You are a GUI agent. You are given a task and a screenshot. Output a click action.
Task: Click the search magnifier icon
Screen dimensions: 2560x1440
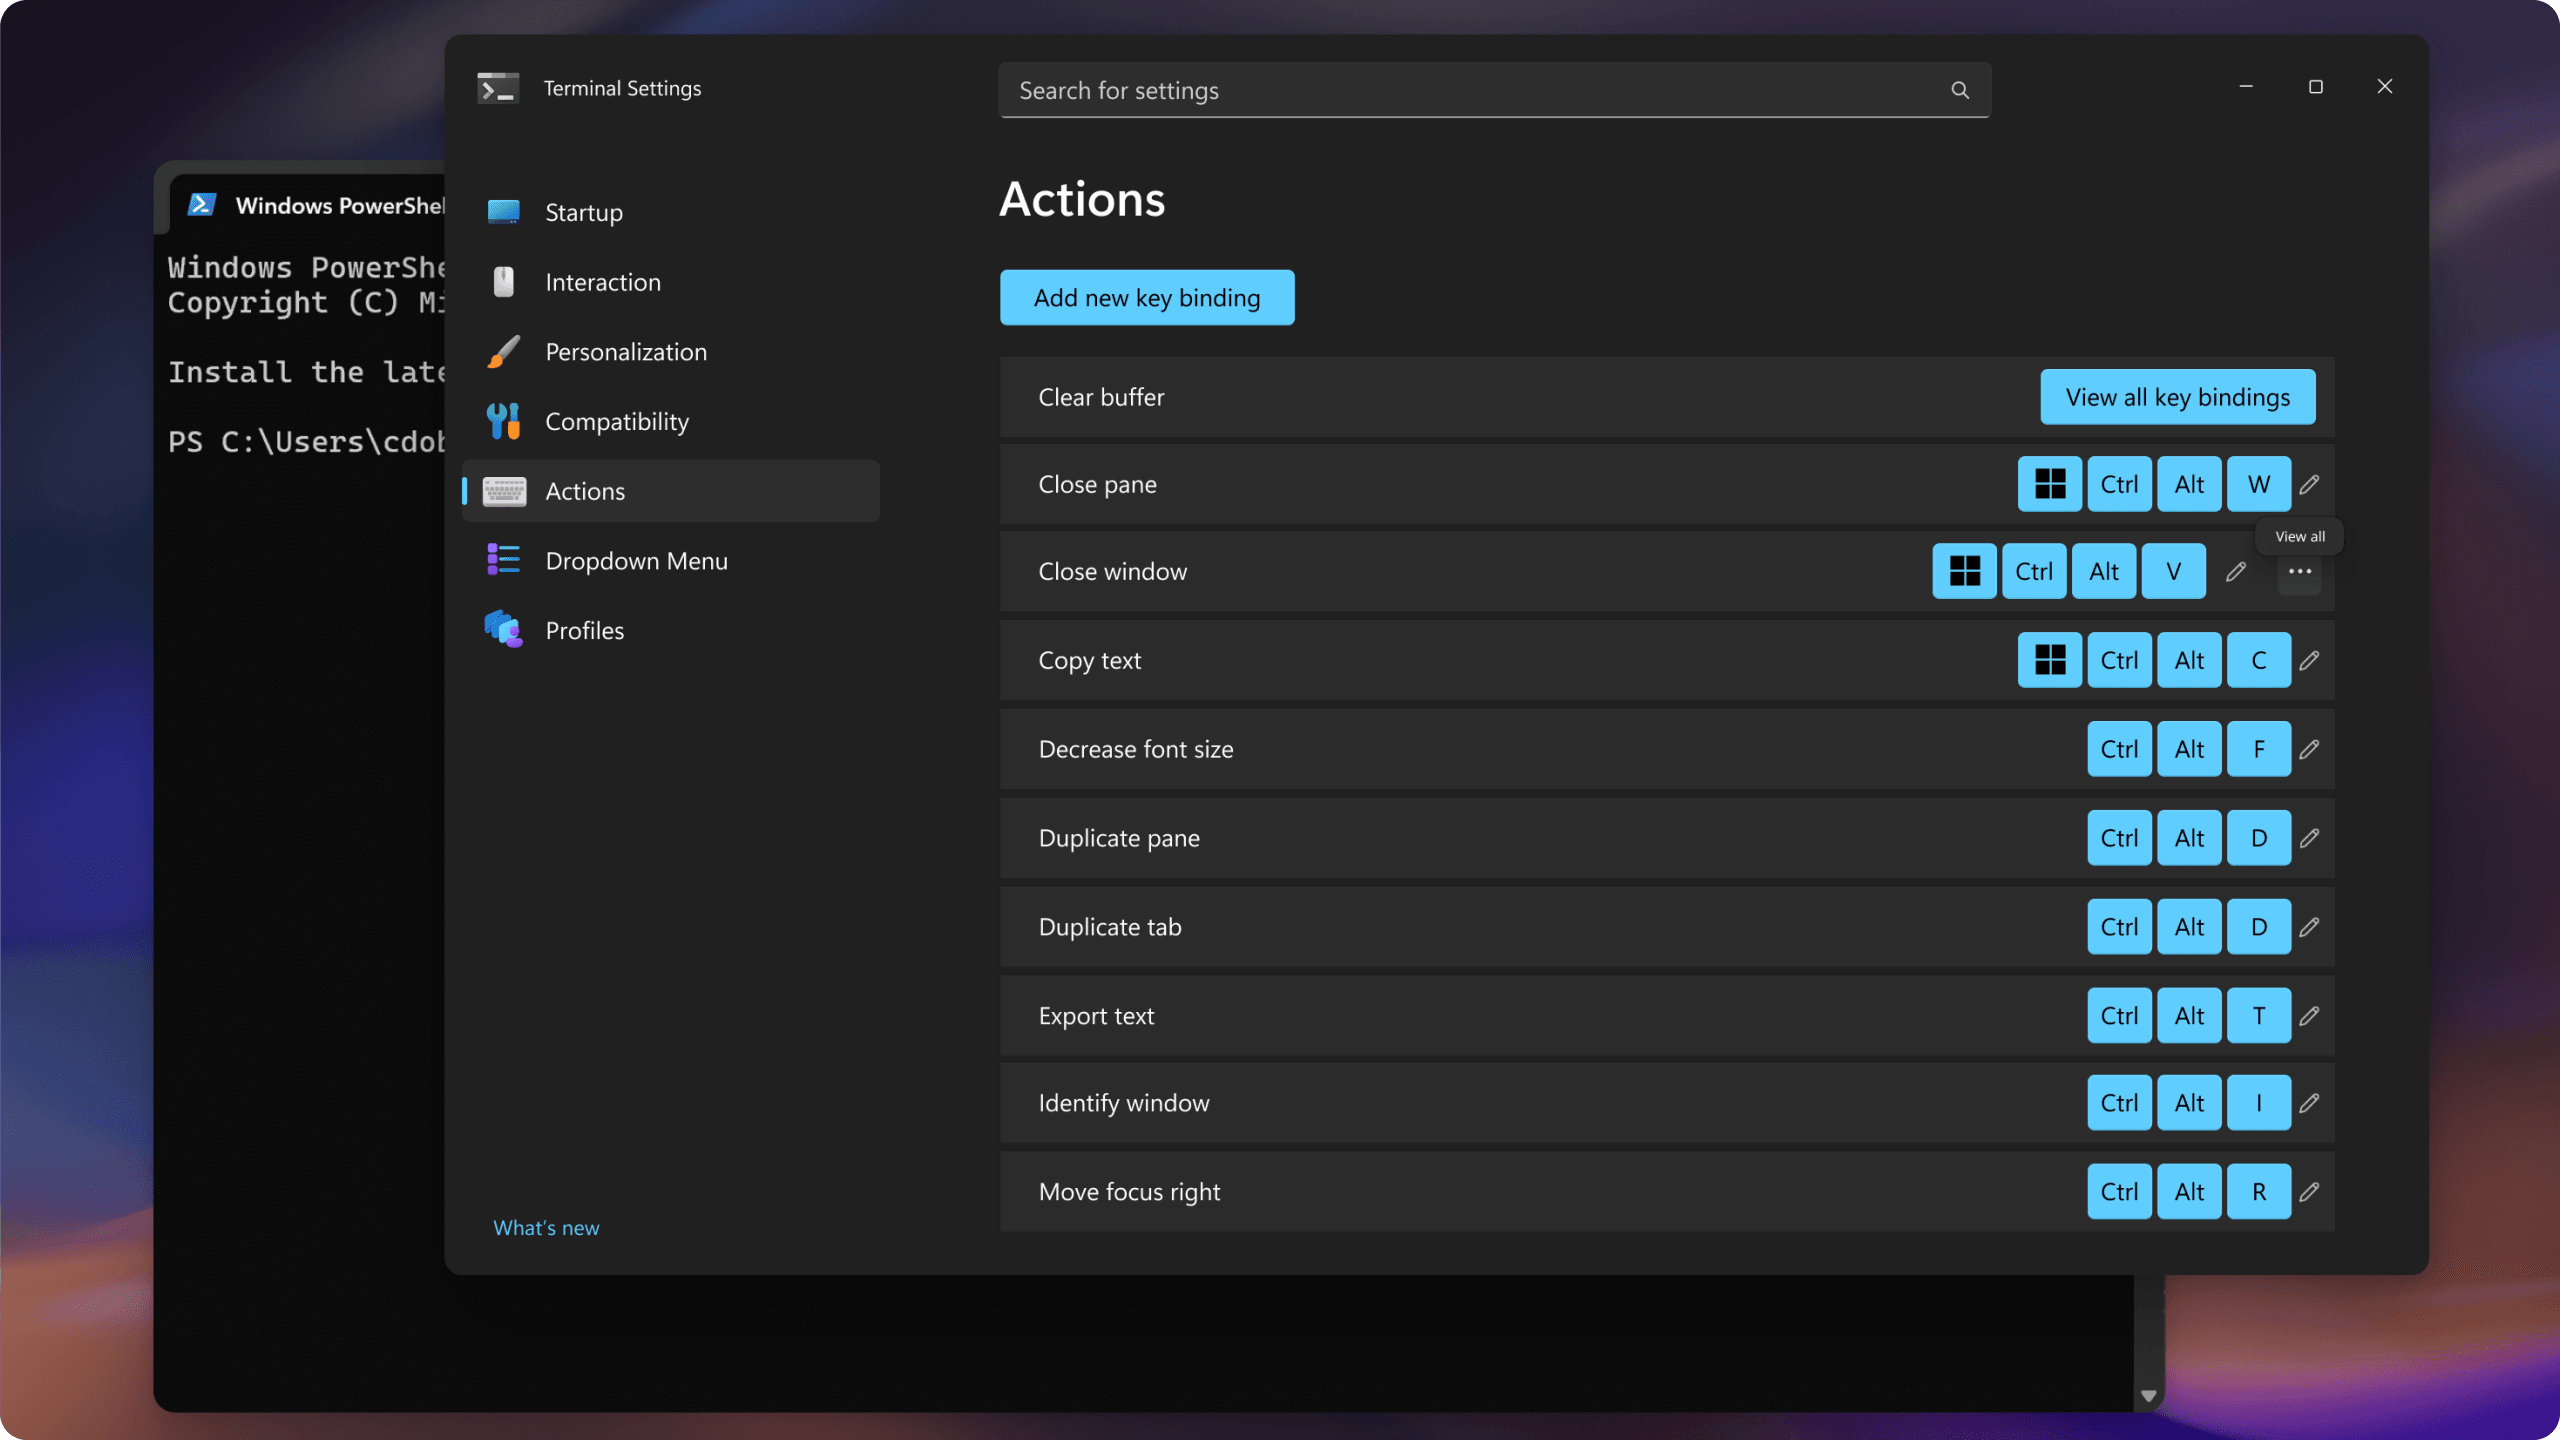(x=1958, y=90)
